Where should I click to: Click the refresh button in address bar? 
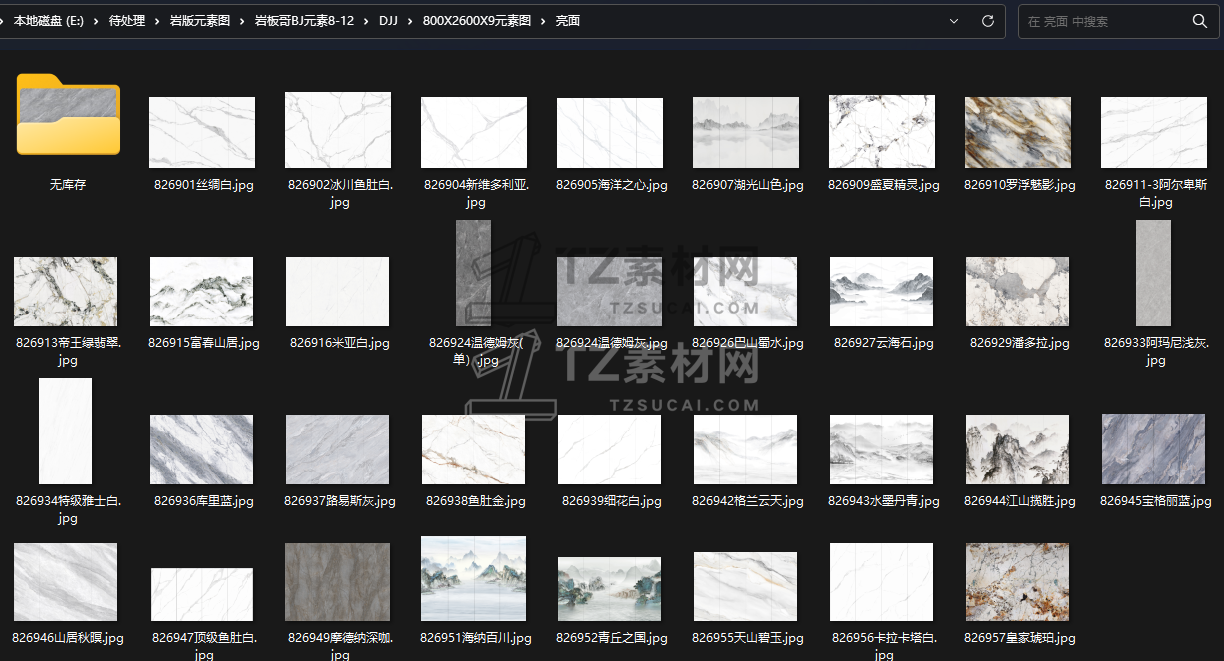[987, 21]
